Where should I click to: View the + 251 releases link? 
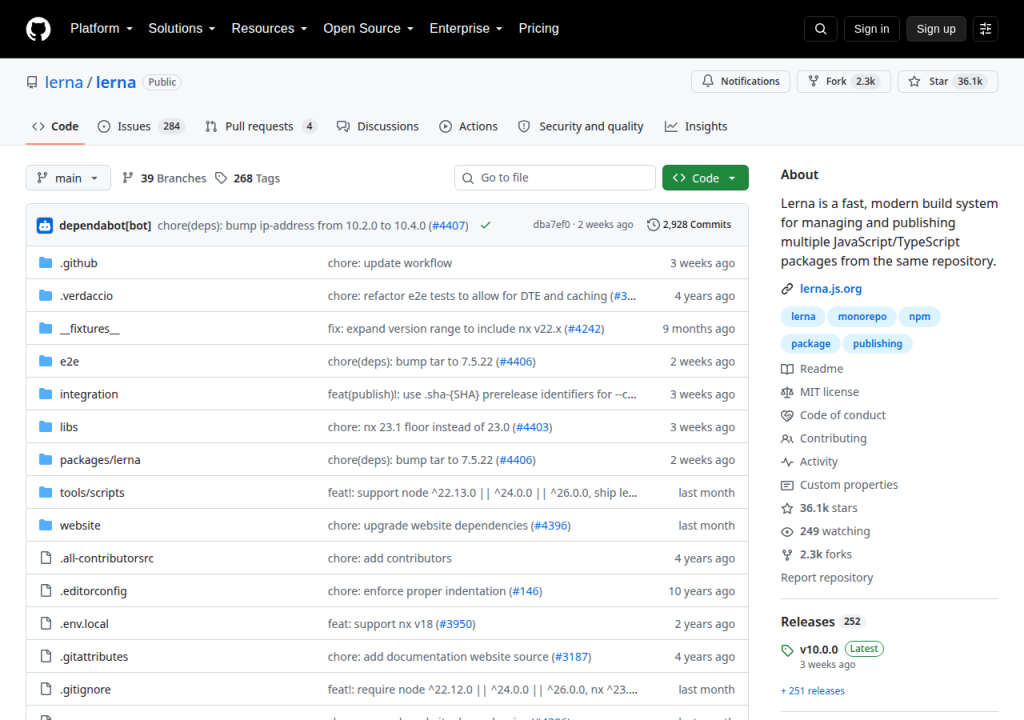(812, 691)
